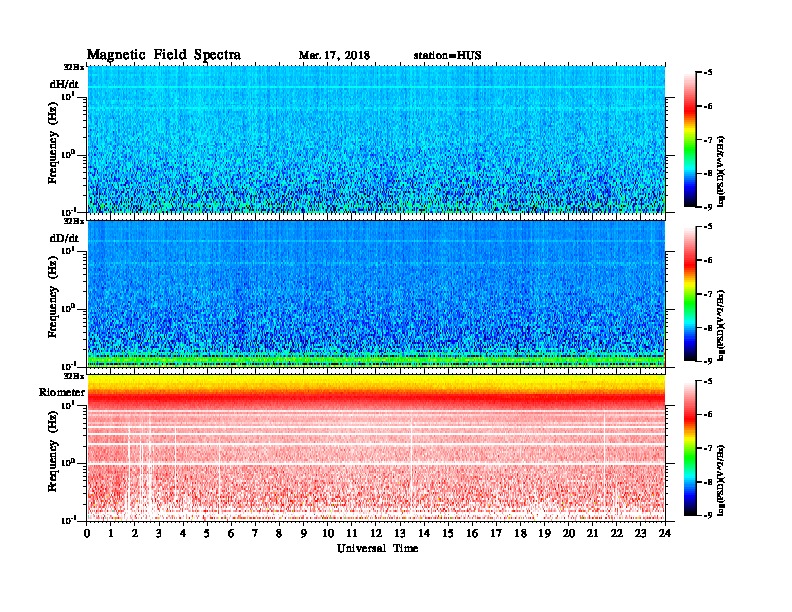Click the "Magnetic Field Spectra" title
The width and height of the screenshot is (792, 612).
pos(164,55)
